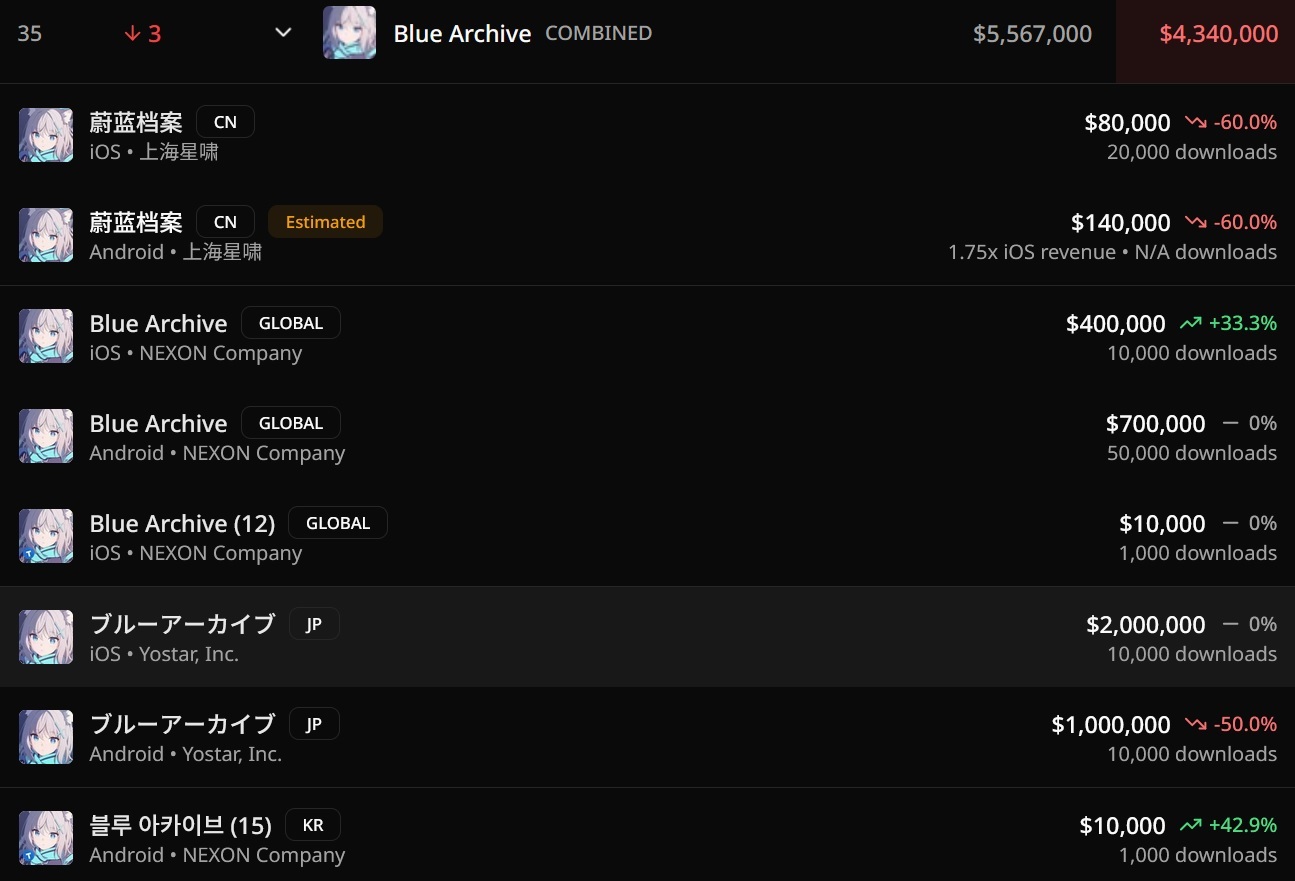Click CN badge on 蔚蓝档案 Android row
Image resolution: width=1295 pixels, height=881 pixels.
(226, 222)
